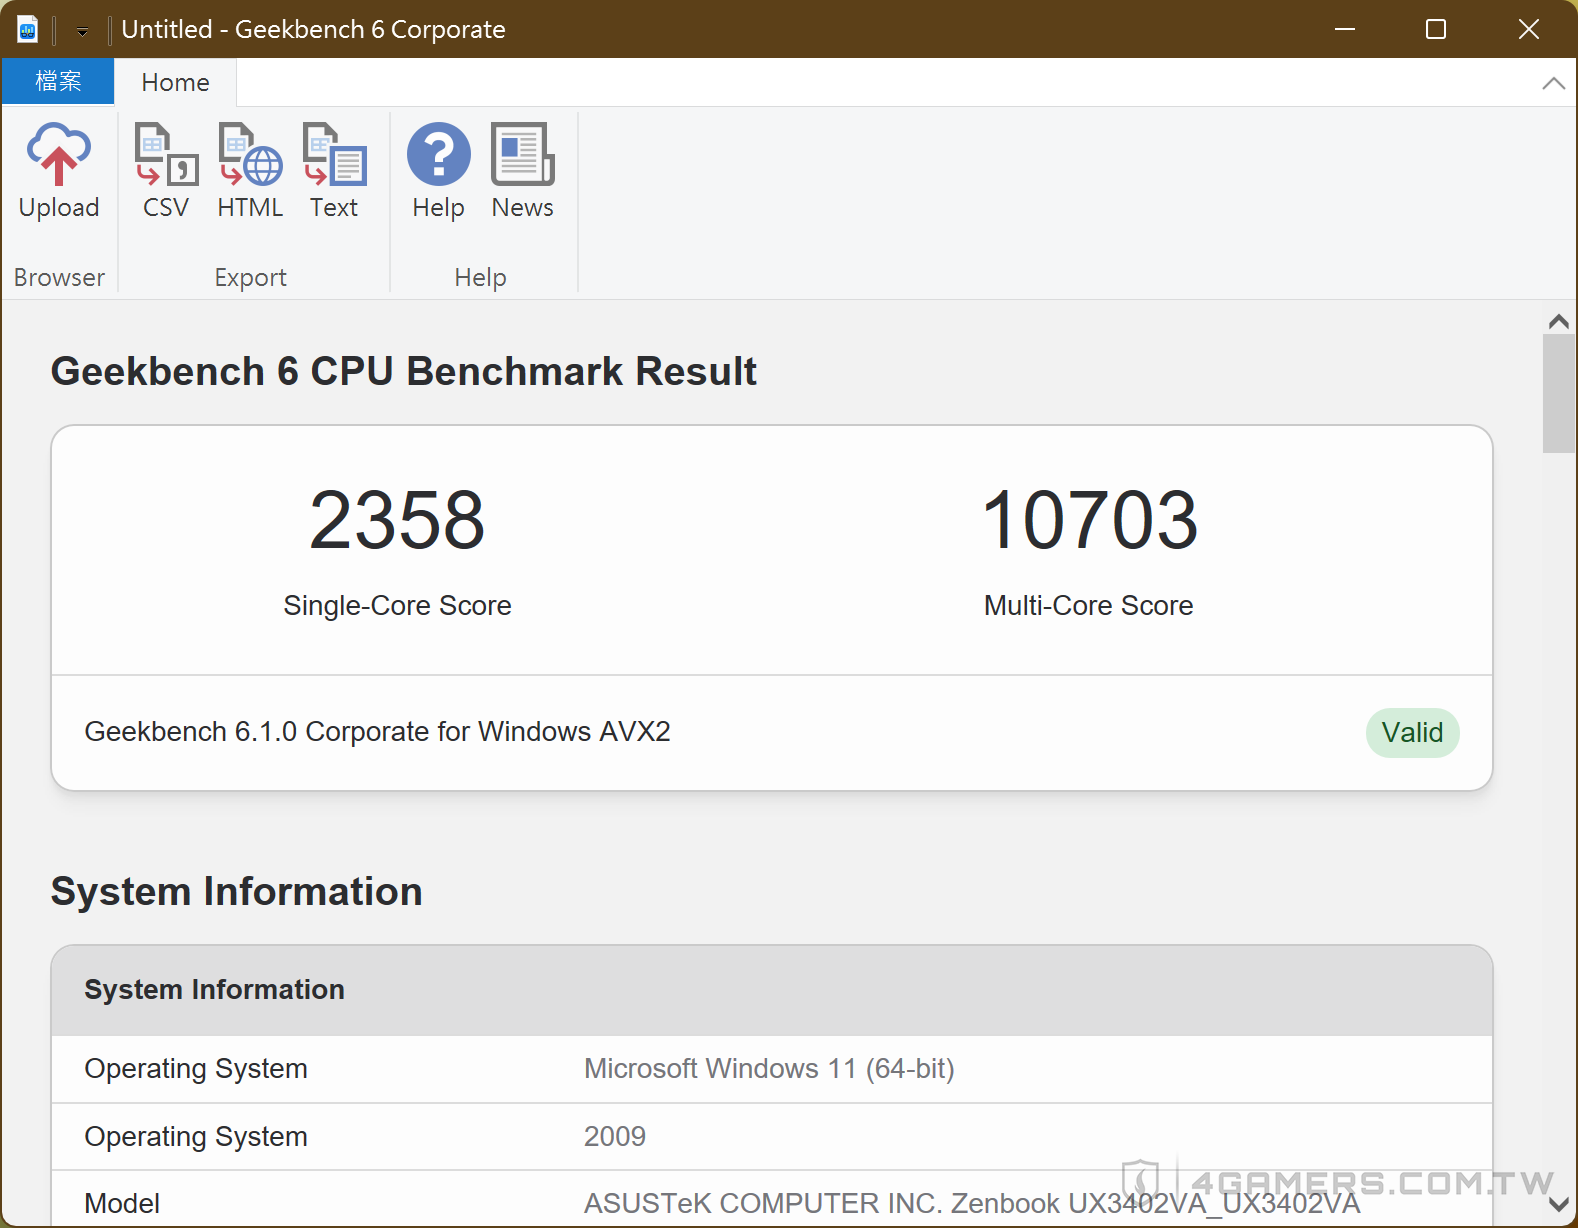Close the Geekbench window
This screenshot has width=1578, height=1228.
pos(1528,29)
